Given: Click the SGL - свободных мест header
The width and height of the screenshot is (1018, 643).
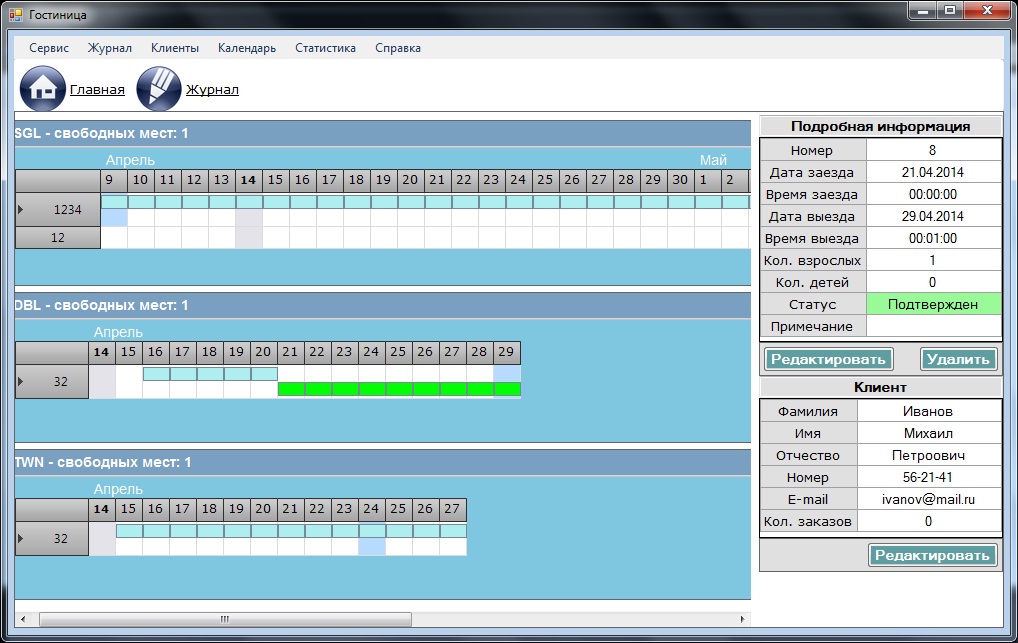Looking at the screenshot, I should point(382,133).
